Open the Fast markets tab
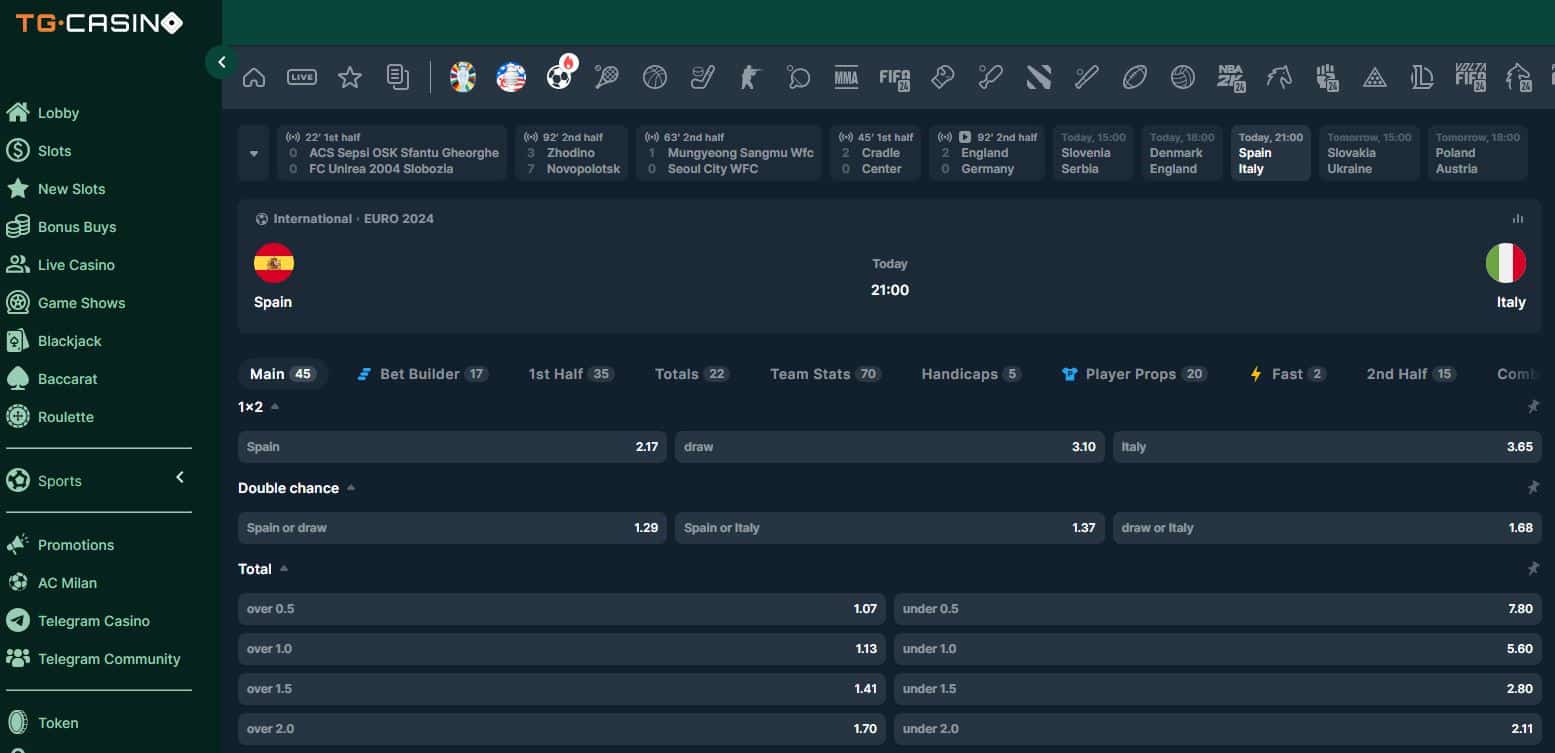1555x753 pixels. [1288, 374]
